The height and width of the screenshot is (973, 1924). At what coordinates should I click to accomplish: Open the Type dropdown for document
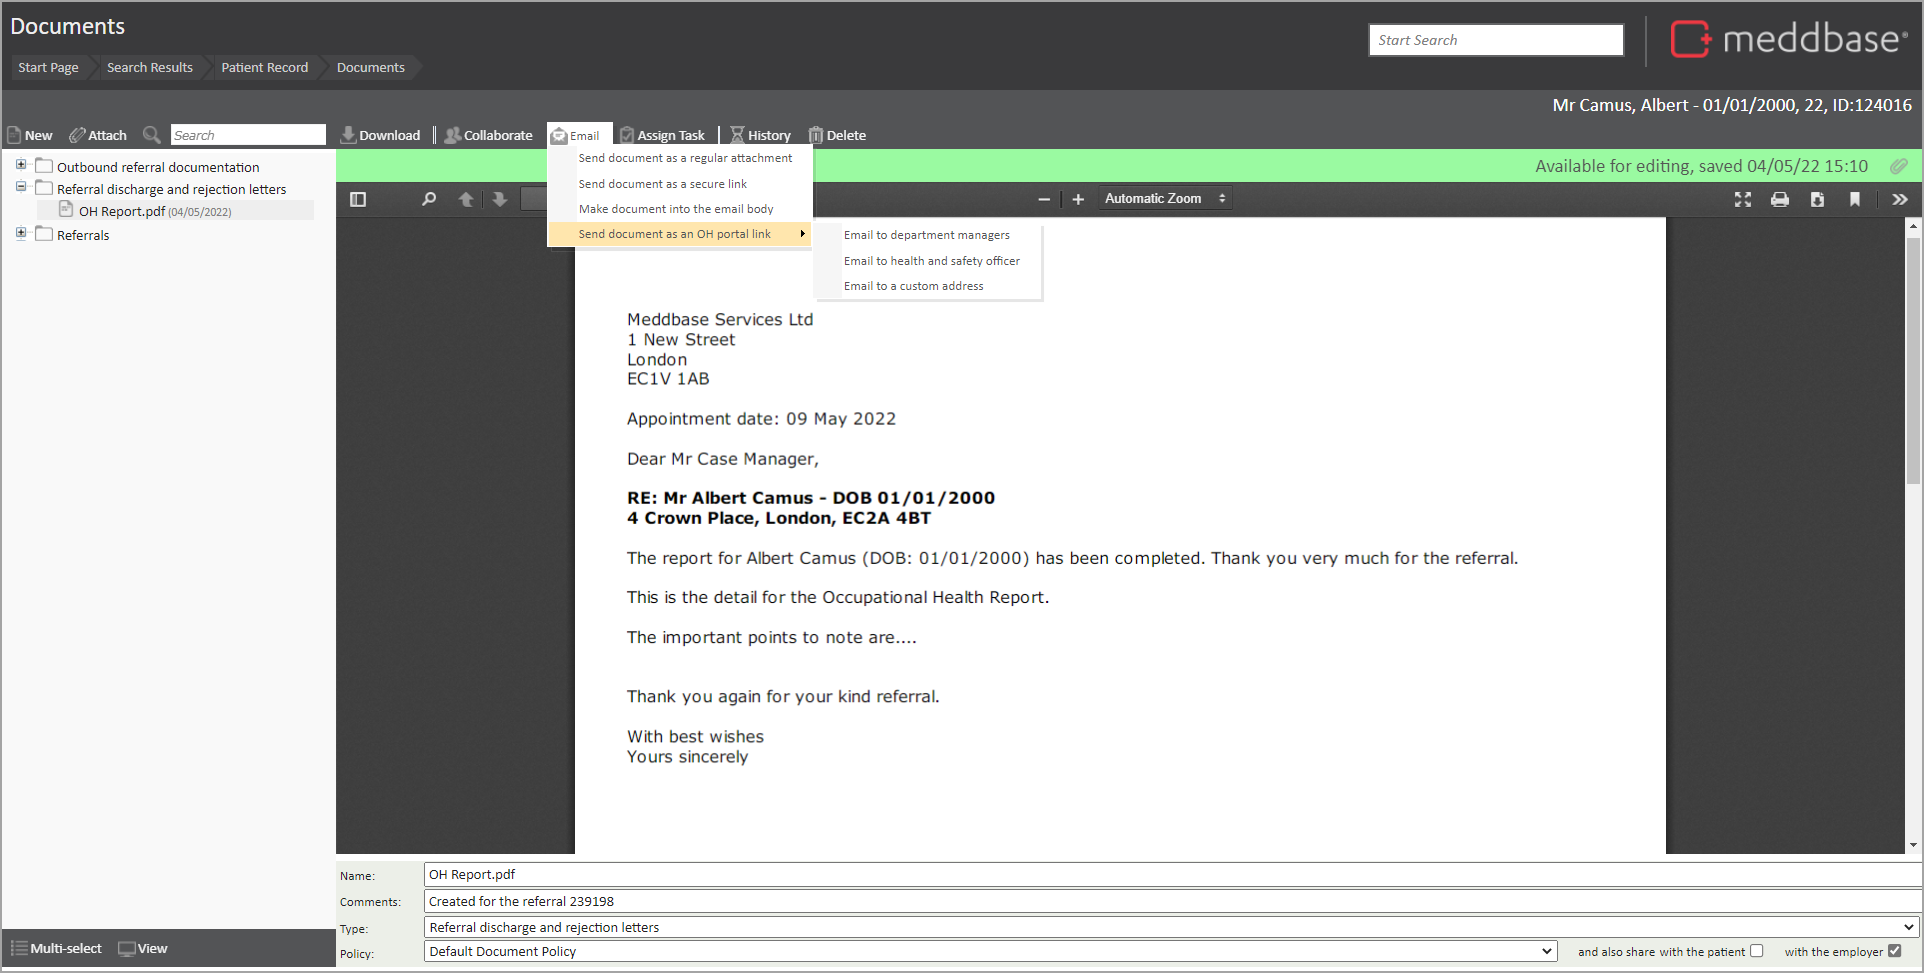[1170, 927]
